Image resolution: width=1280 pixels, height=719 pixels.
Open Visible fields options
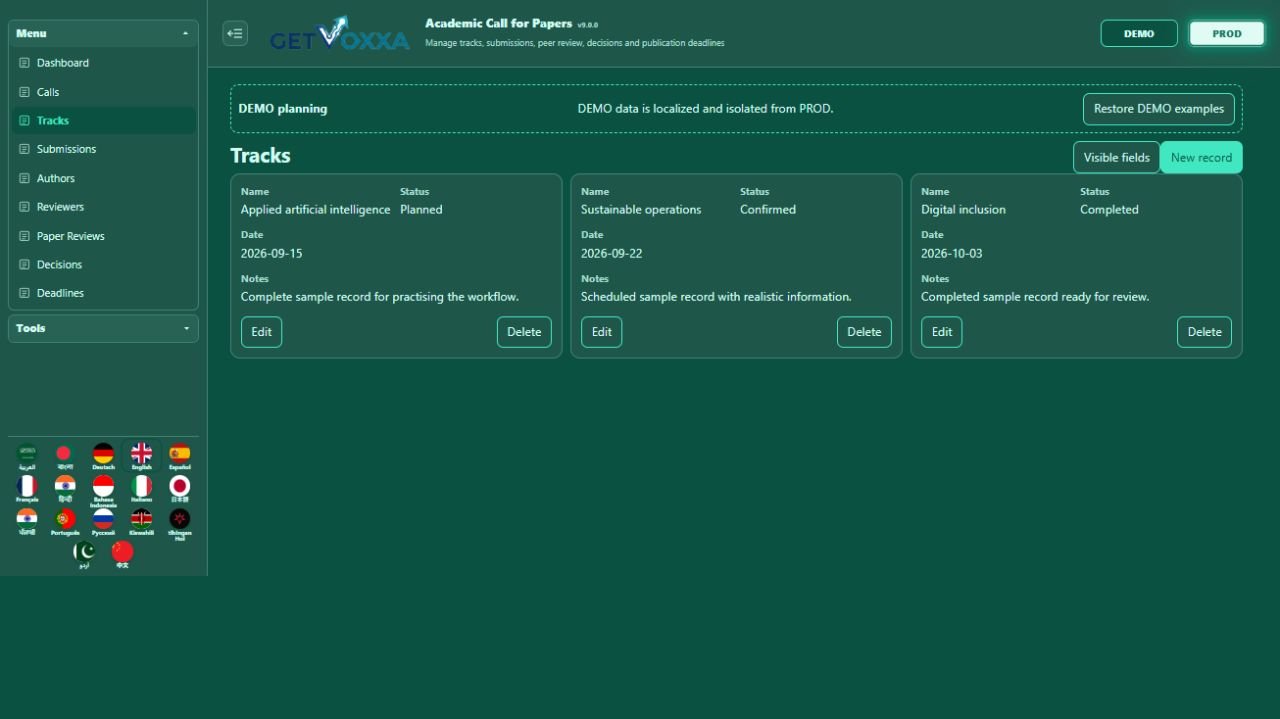click(1117, 157)
